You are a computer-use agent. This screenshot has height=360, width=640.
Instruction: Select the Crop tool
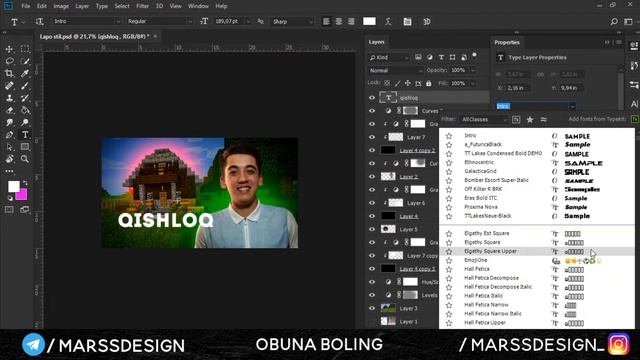click(9, 73)
